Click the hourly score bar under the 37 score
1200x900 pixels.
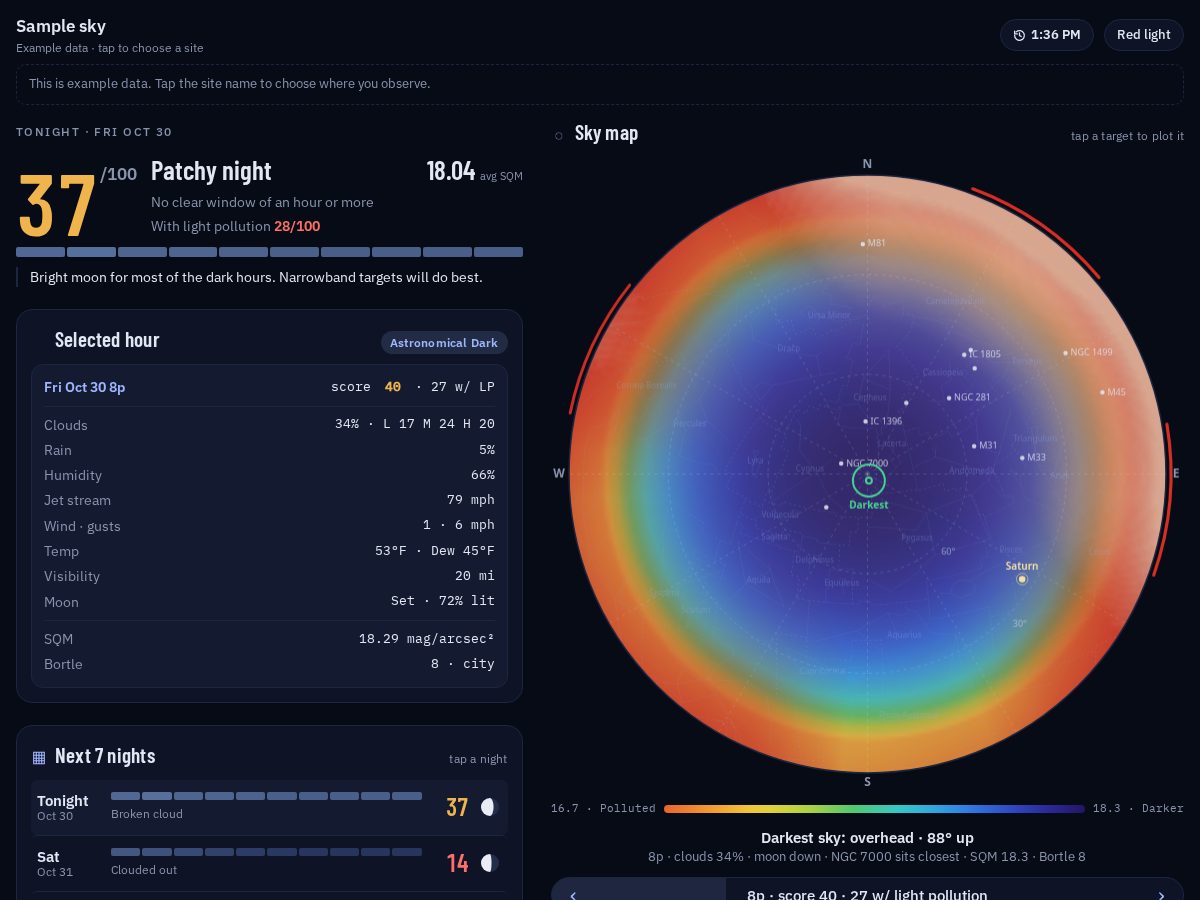tap(269, 252)
